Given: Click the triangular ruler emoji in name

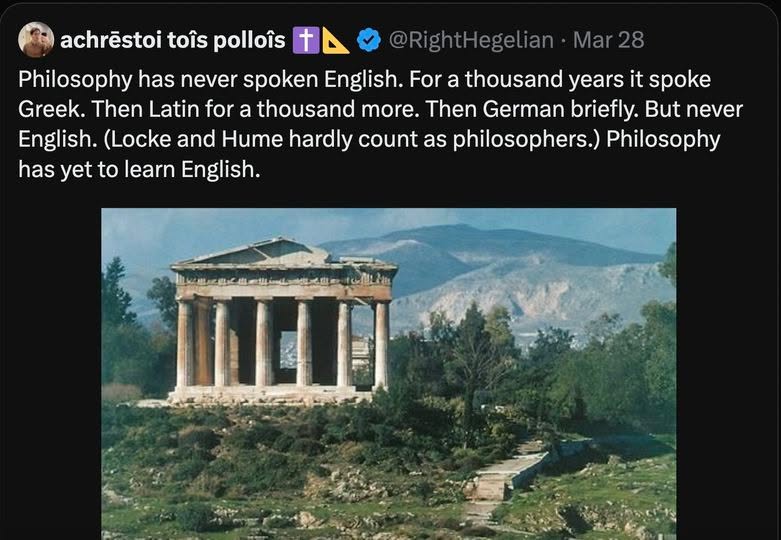Looking at the screenshot, I should click(335, 40).
